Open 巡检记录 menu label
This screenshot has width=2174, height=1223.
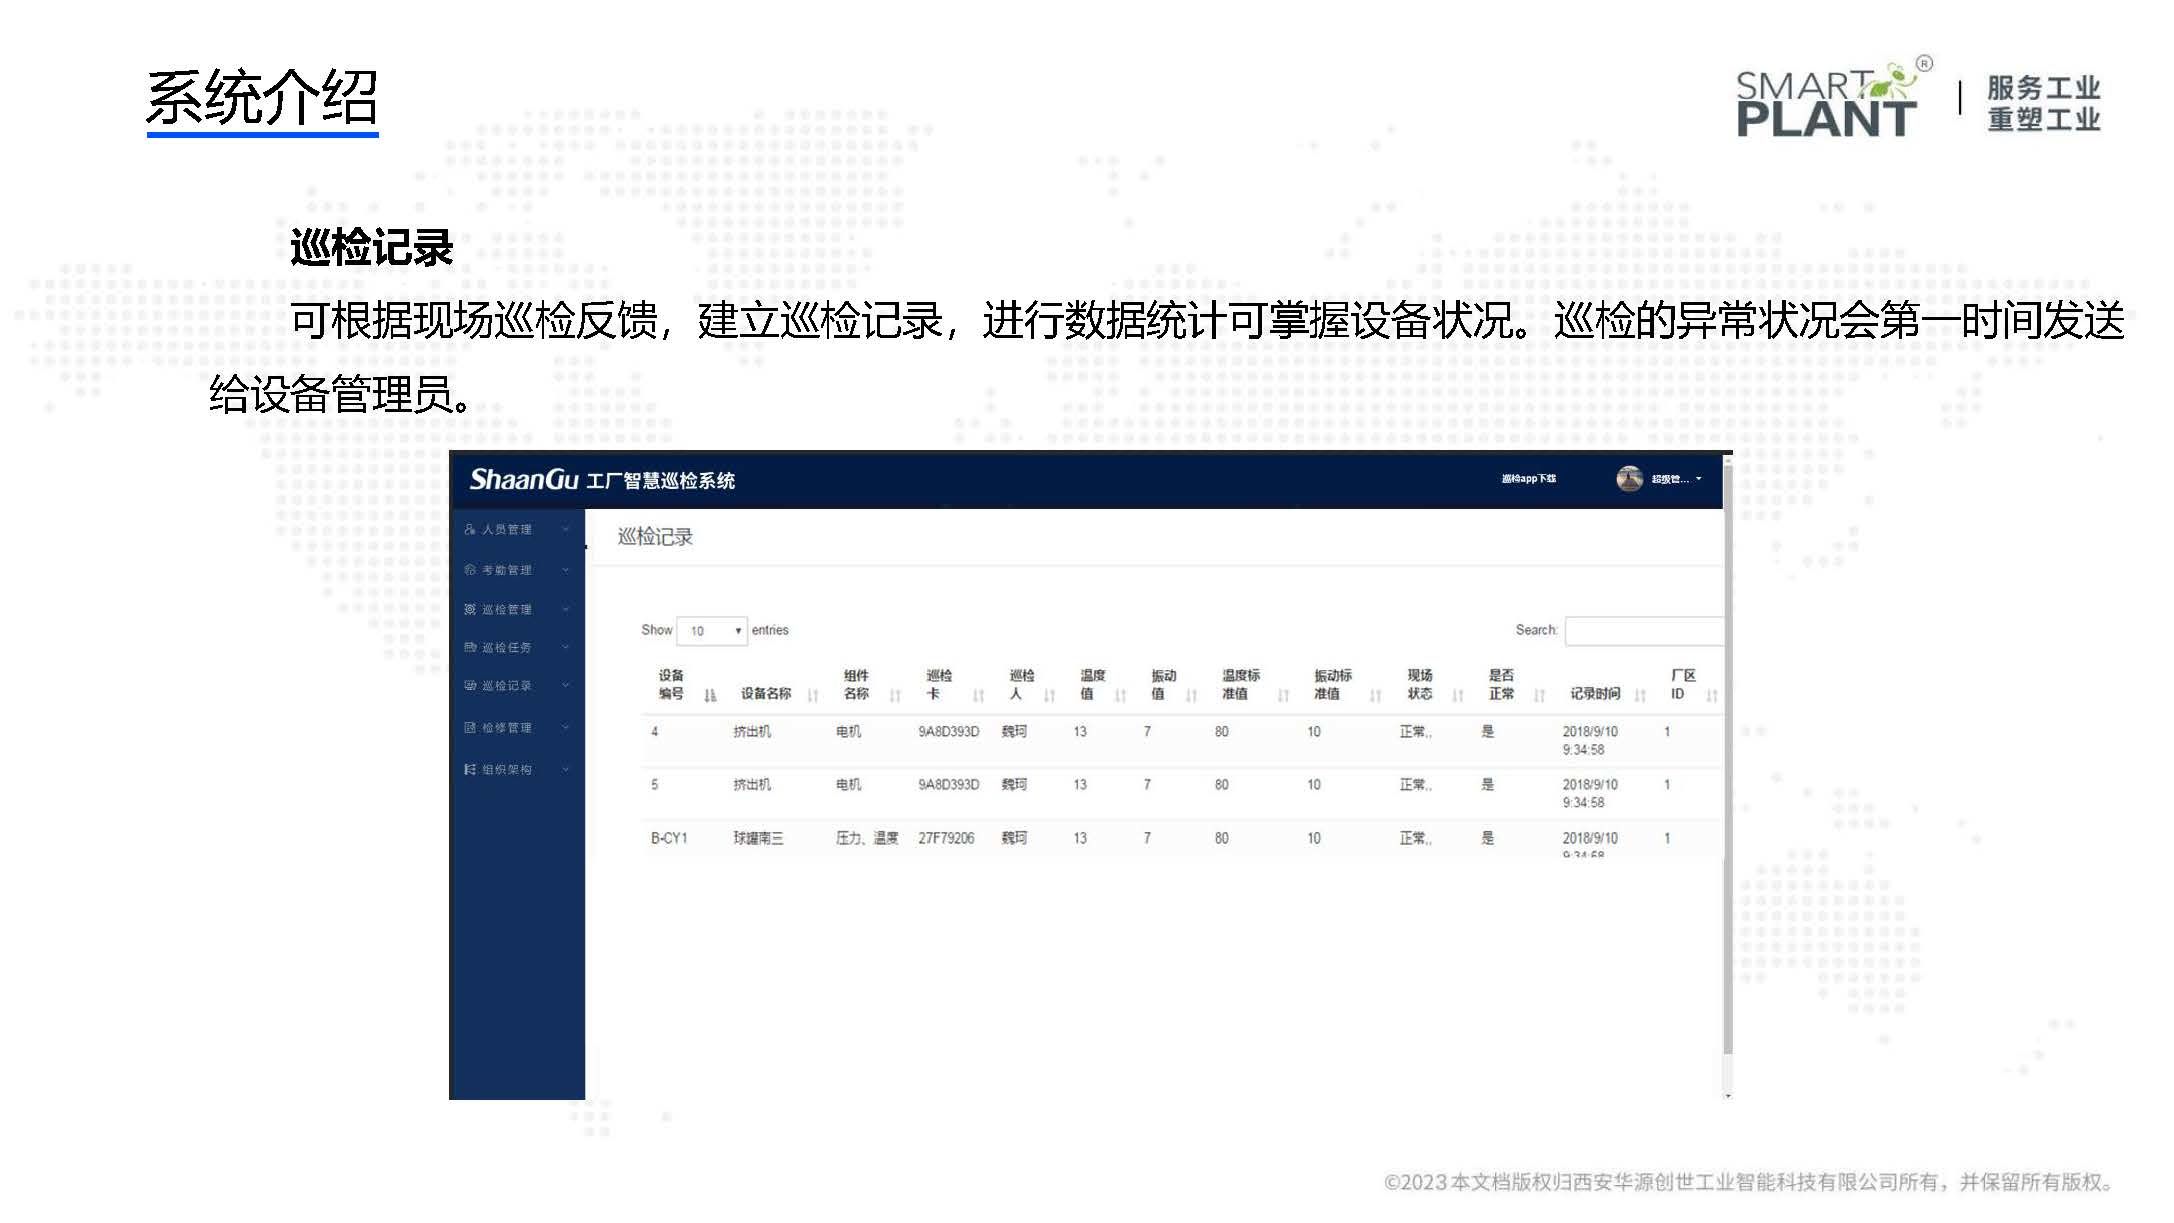507,685
